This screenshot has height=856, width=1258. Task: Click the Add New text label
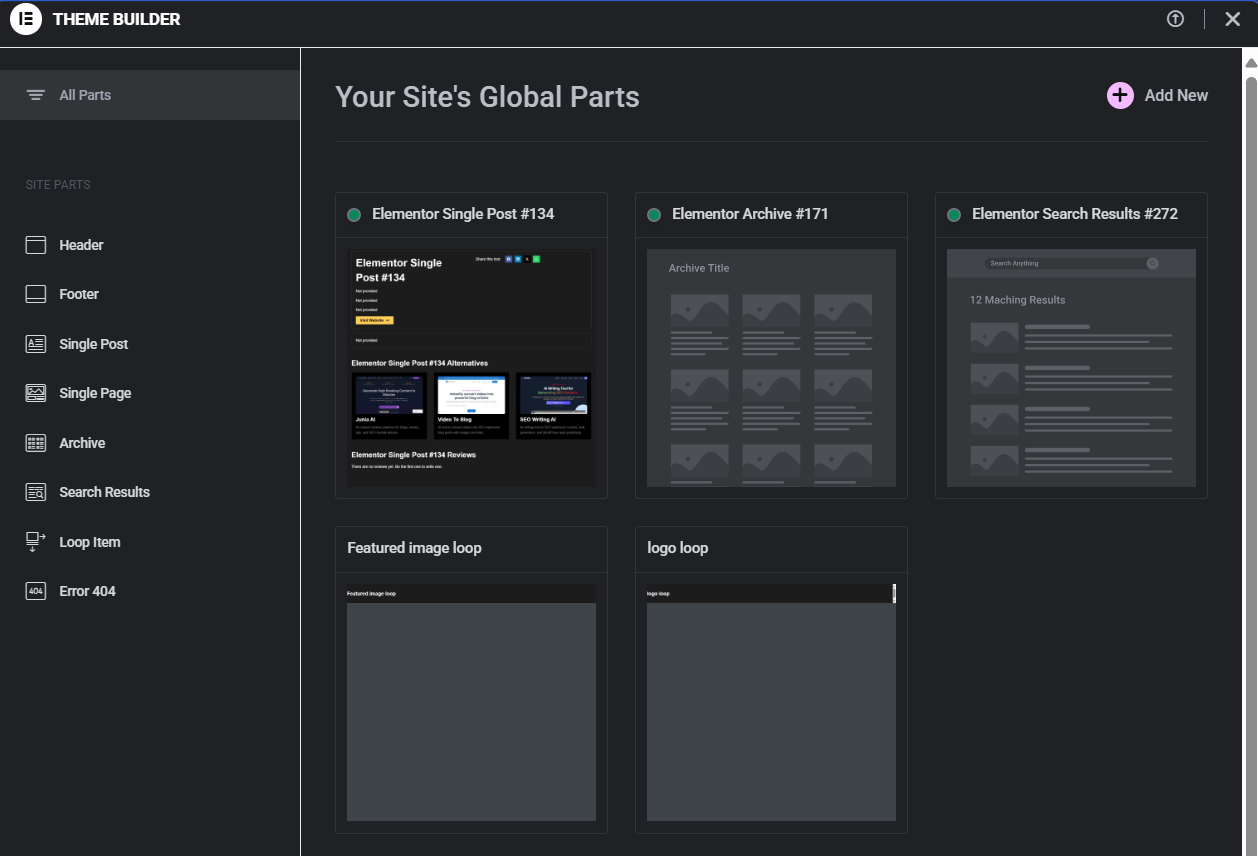(x=1176, y=95)
